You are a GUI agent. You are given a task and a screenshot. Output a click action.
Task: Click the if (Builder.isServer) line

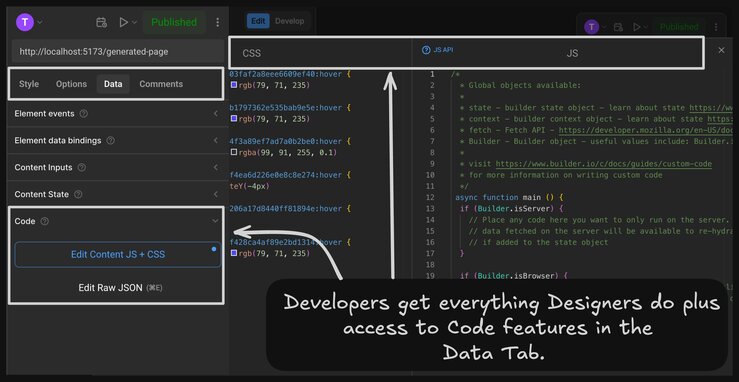(x=511, y=209)
